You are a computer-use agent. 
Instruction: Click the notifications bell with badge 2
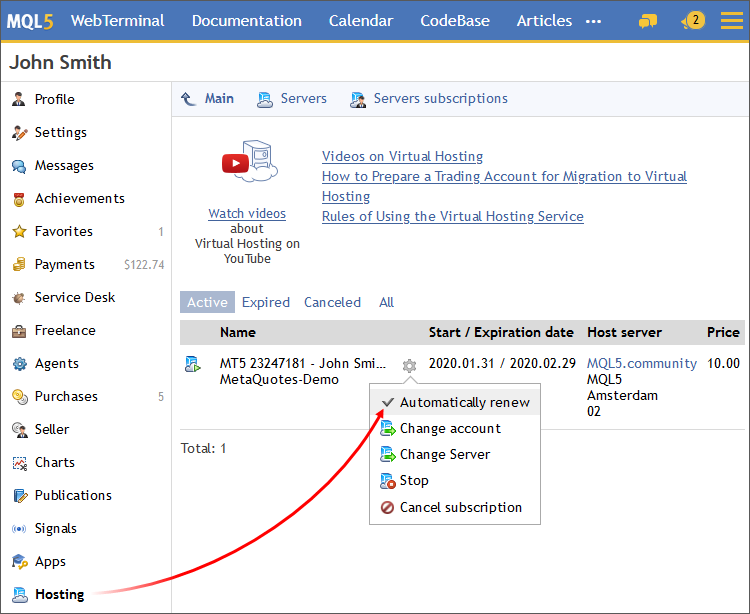click(x=691, y=21)
